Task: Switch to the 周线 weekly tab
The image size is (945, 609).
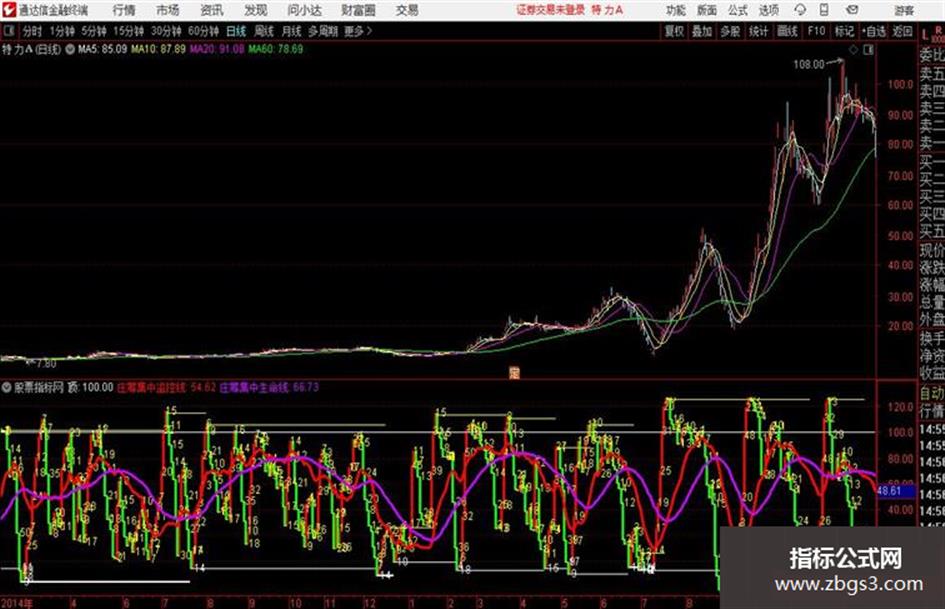Action: point(263,31)
